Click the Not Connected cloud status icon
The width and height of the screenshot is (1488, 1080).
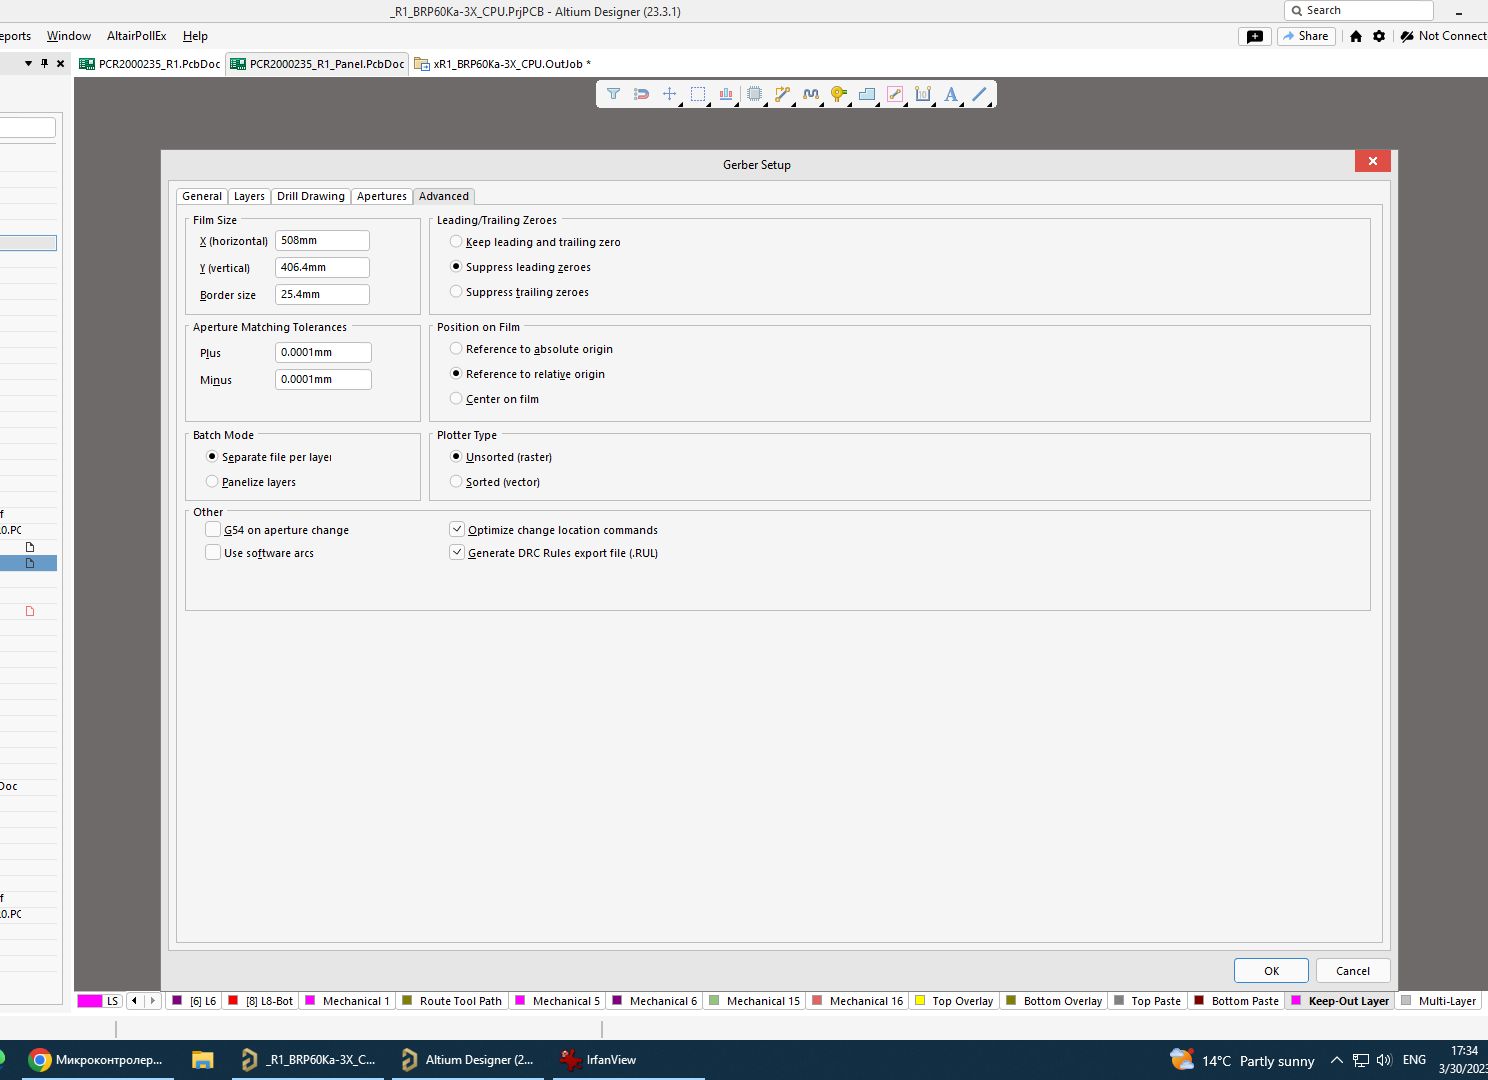[1407, 36]
